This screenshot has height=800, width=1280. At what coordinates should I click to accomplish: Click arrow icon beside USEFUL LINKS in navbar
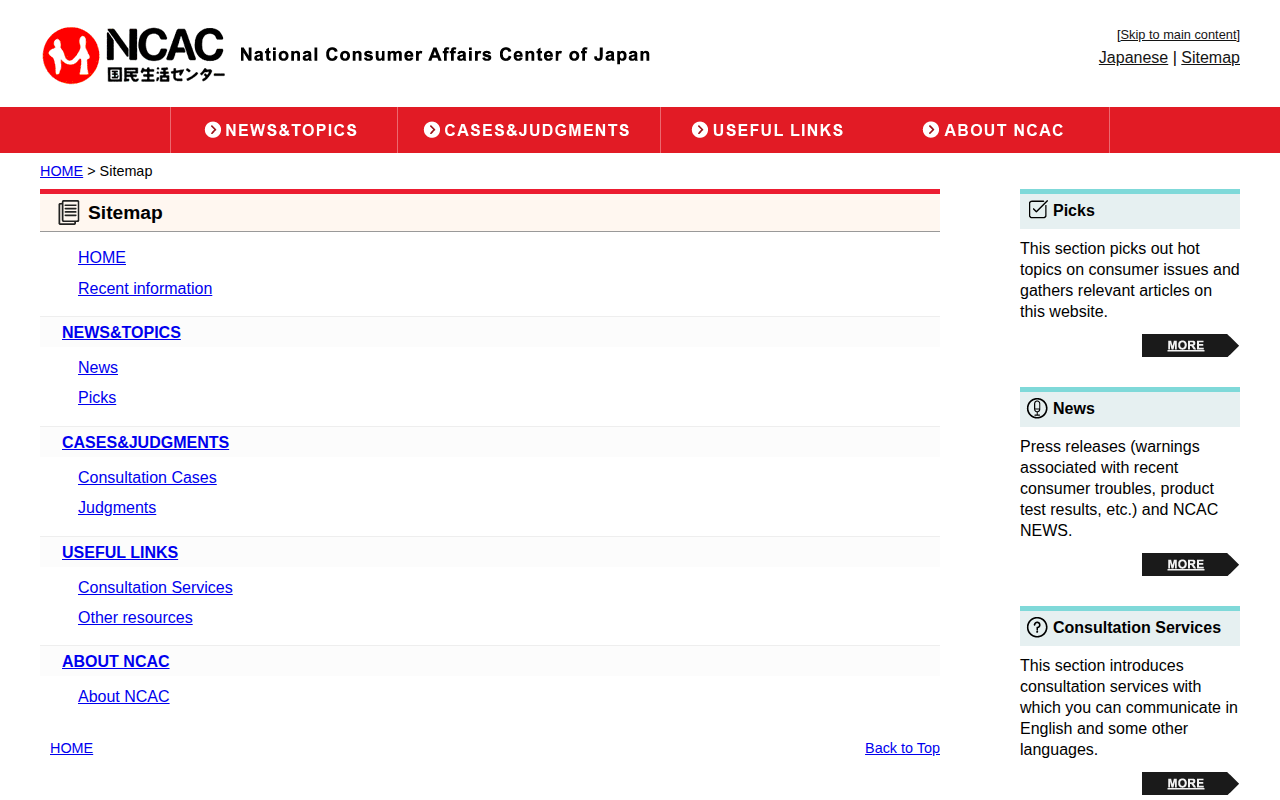pyautogui.click(x=700, y=130)
